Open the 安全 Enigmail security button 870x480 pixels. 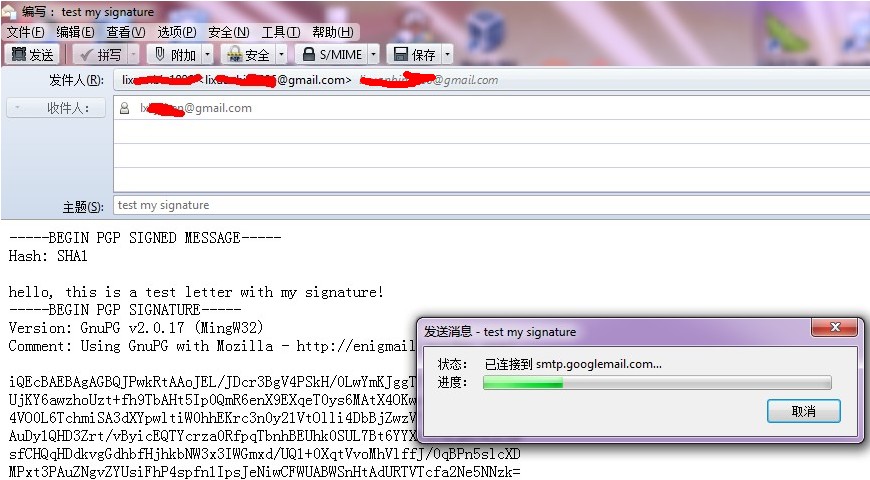point(249,54)
